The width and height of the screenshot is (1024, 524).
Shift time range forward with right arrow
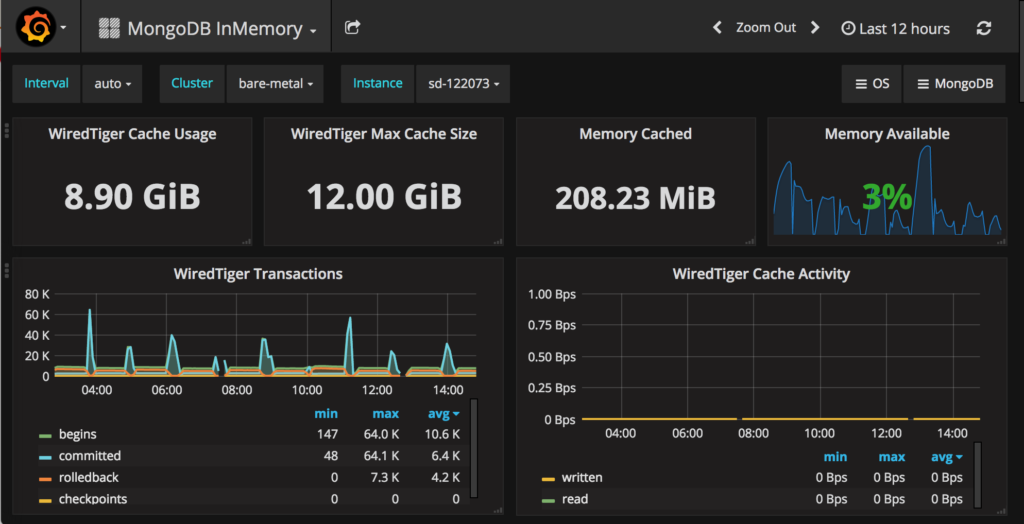pyautogui.click(x=814, y=27)
